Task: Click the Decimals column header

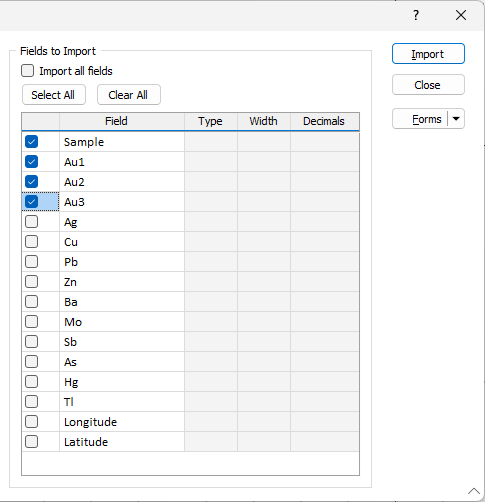Action: click(x=325, y=121)
